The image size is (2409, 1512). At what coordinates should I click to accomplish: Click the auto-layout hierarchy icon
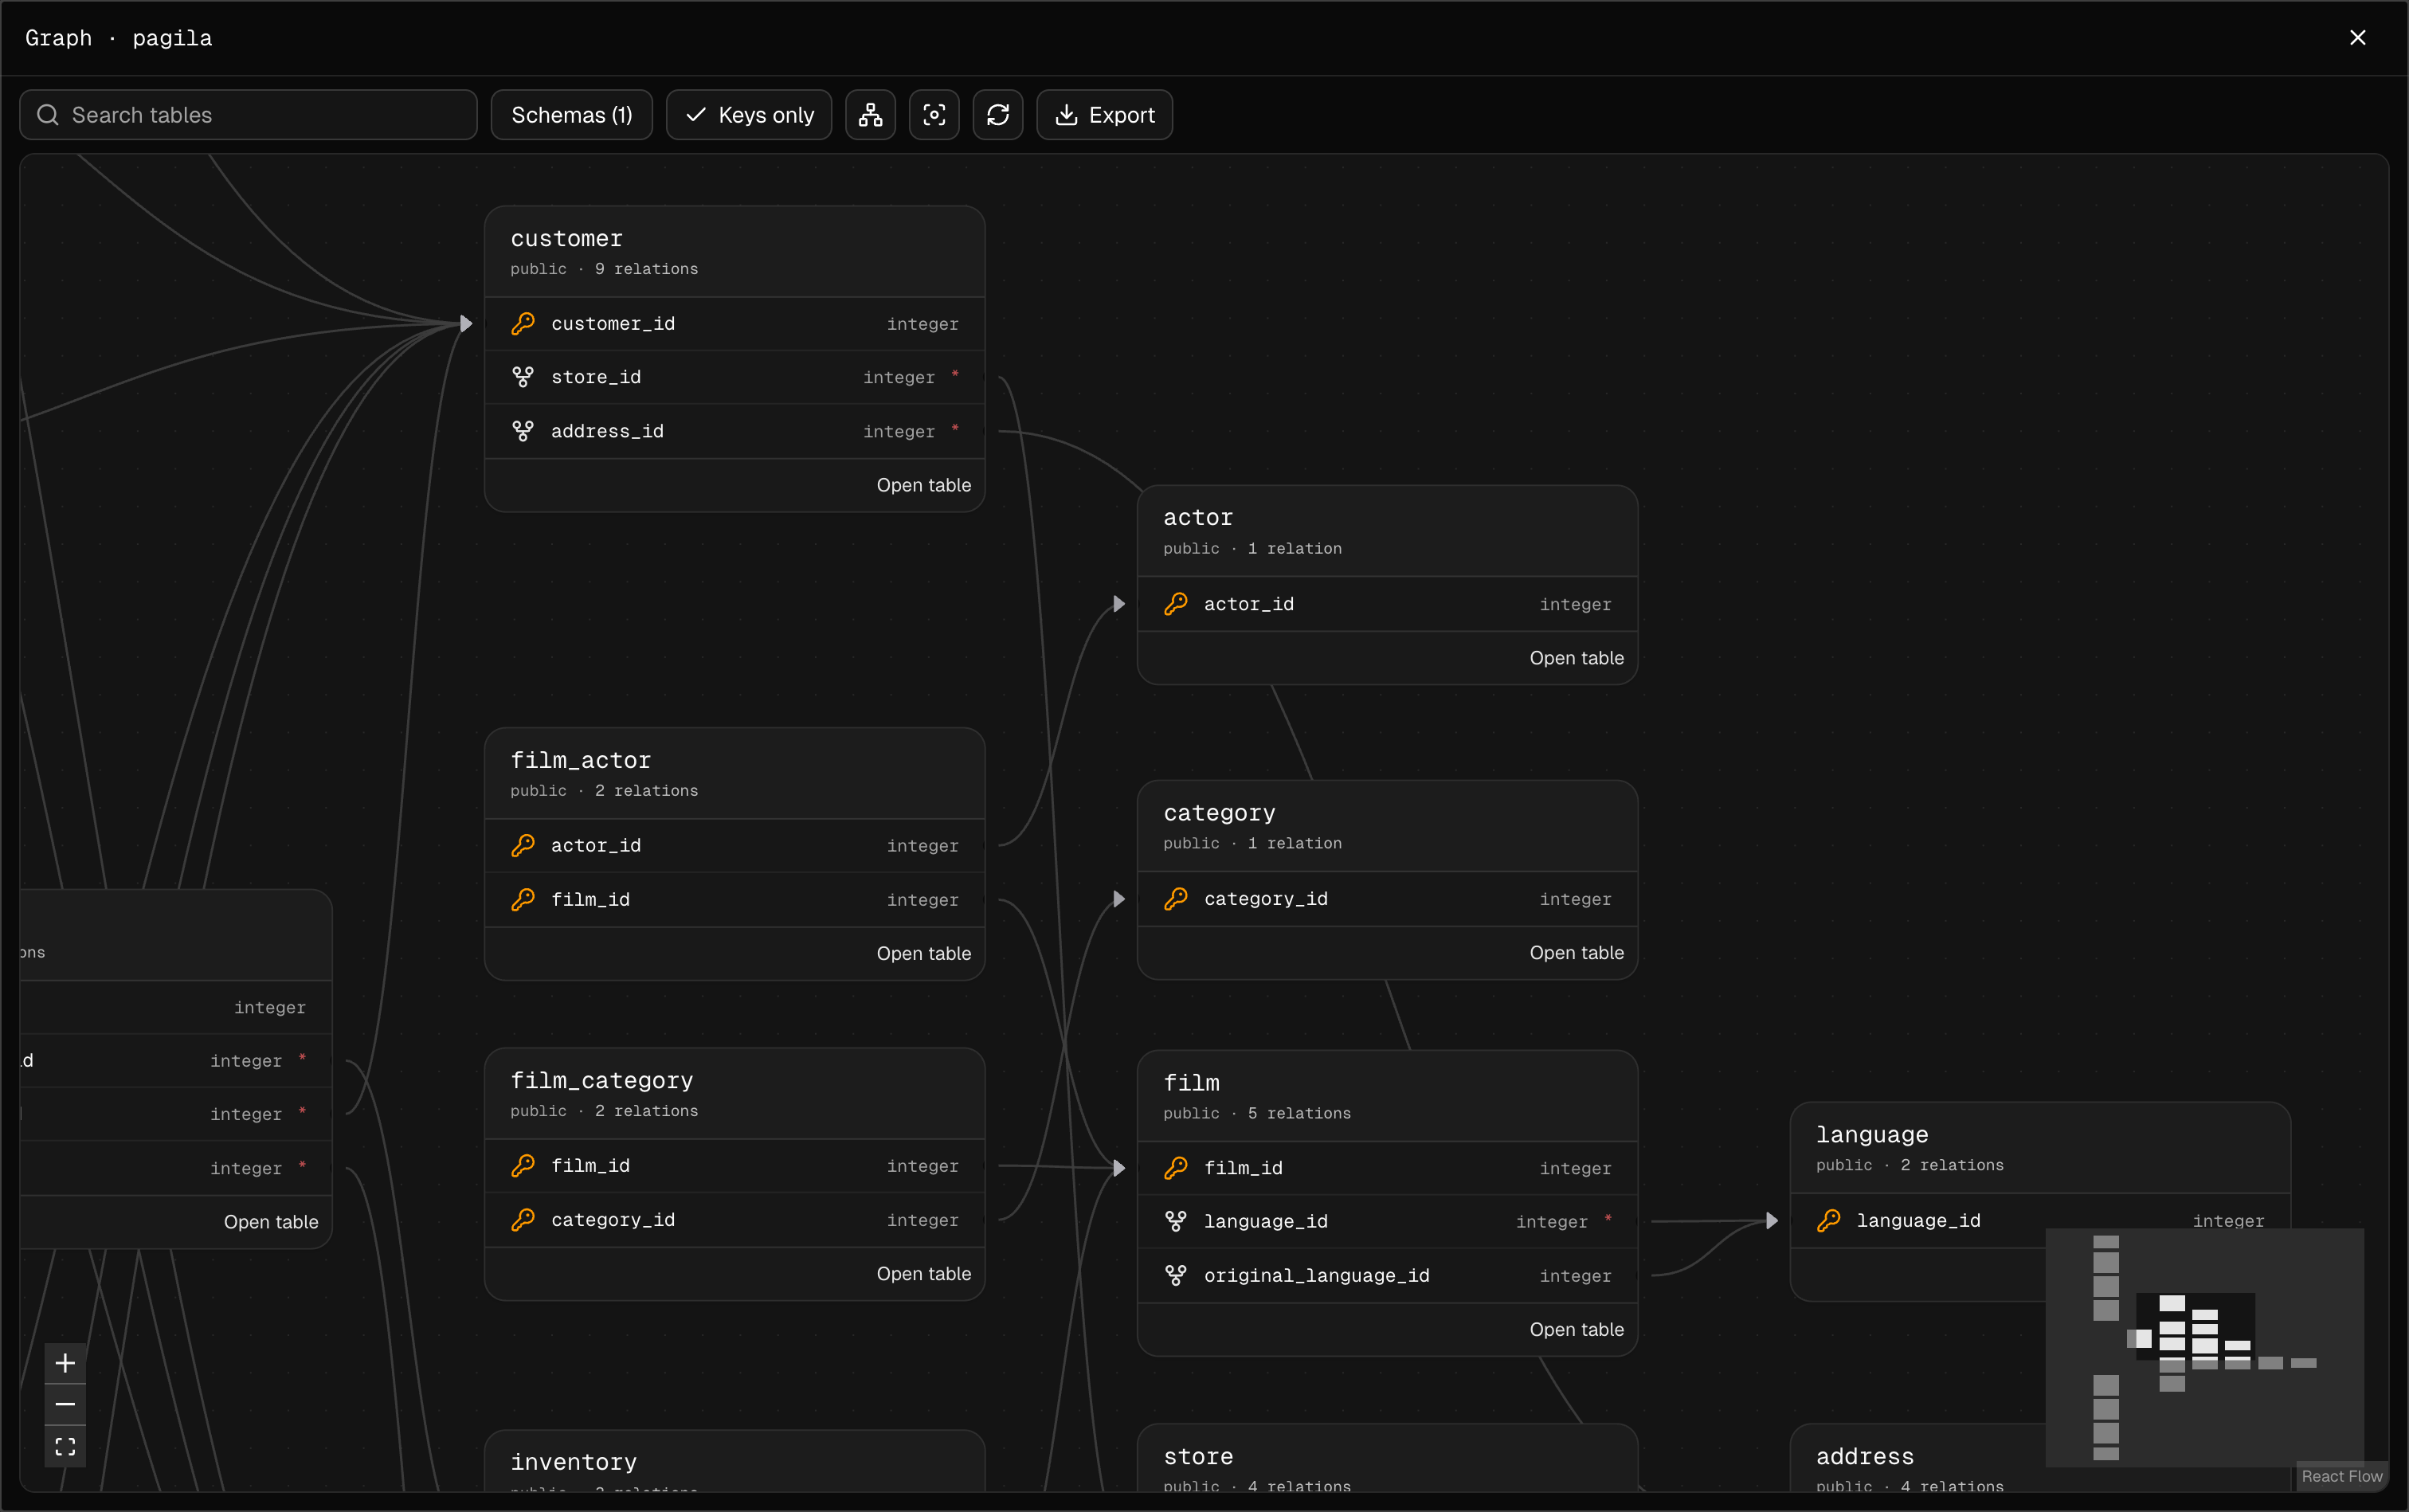870,115
